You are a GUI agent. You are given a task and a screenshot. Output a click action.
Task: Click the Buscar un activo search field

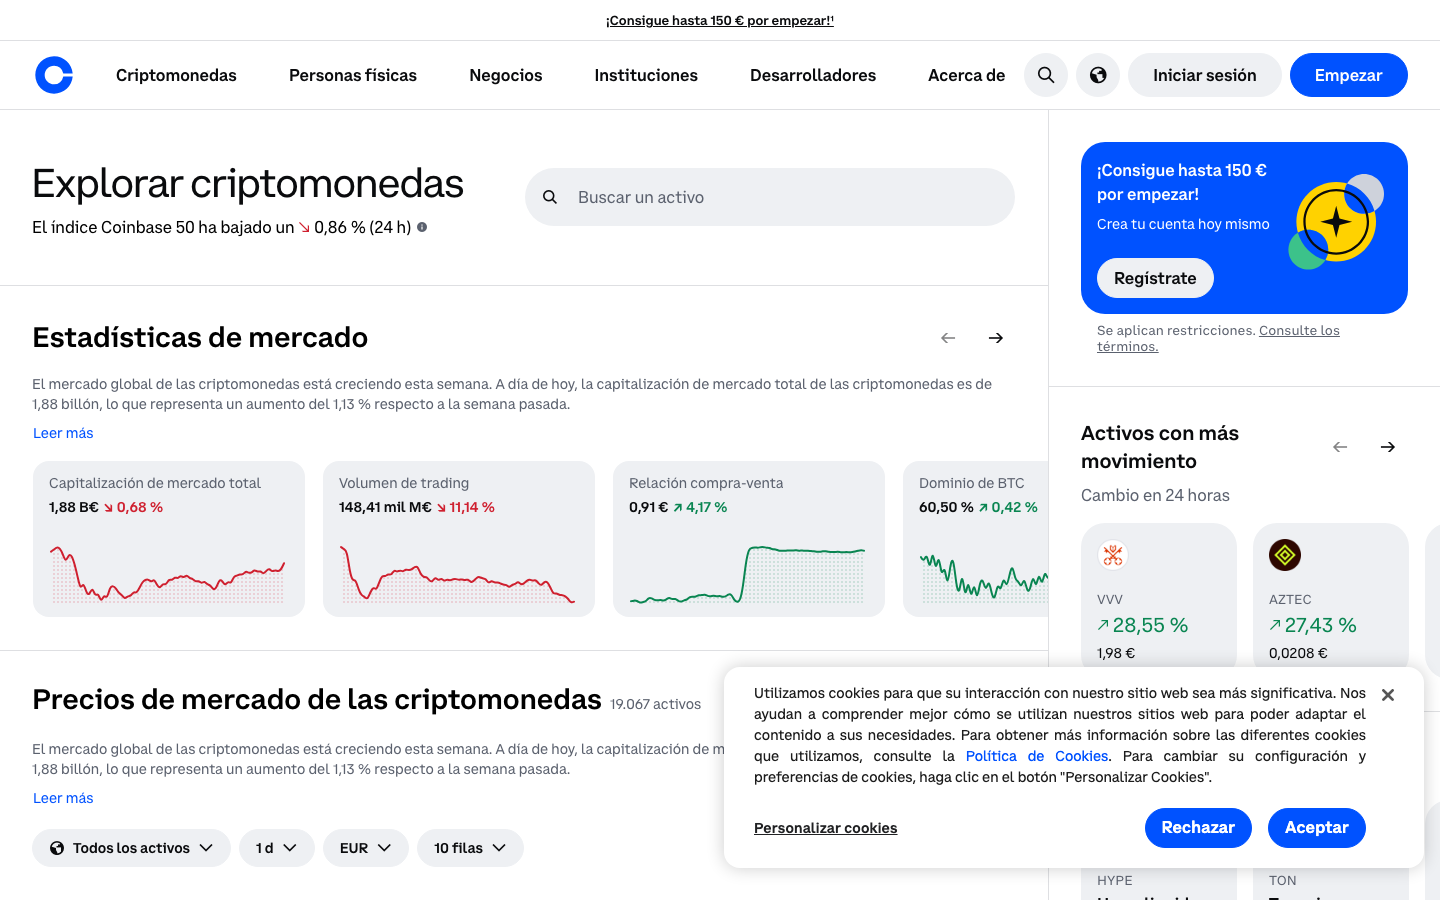(770, 197)
